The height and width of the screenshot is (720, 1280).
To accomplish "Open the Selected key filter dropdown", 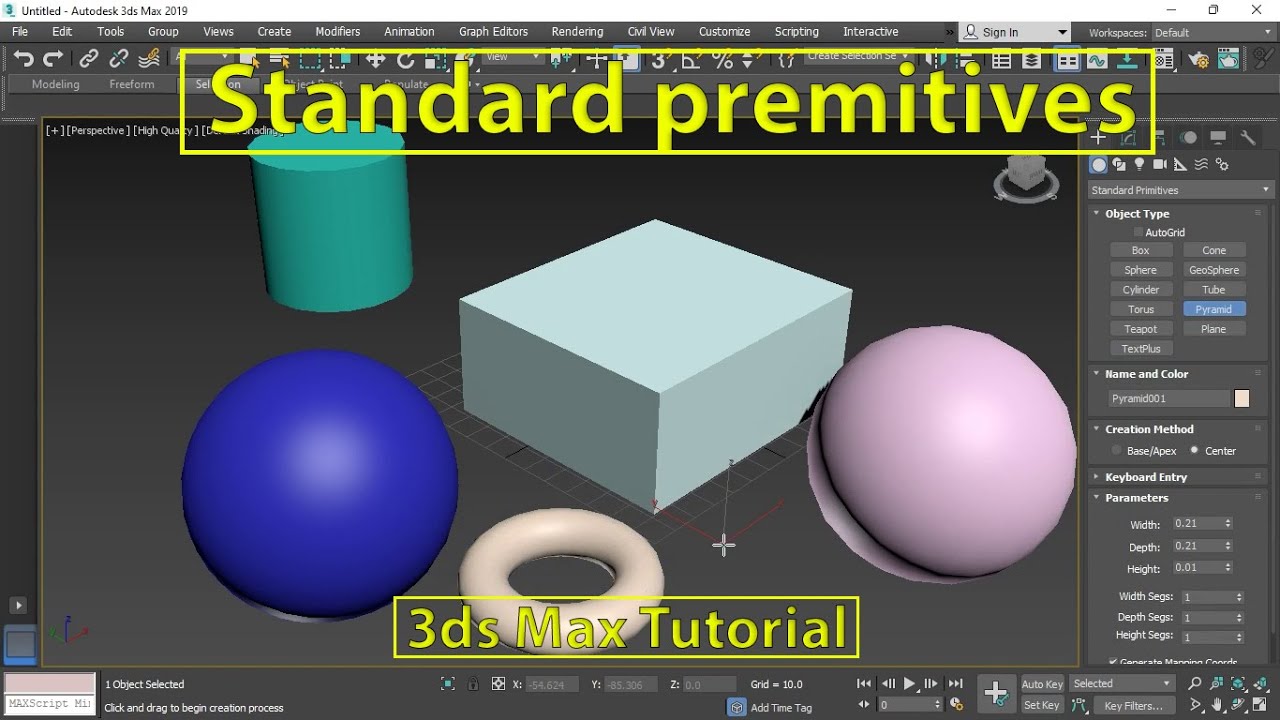I will 1122,684.
